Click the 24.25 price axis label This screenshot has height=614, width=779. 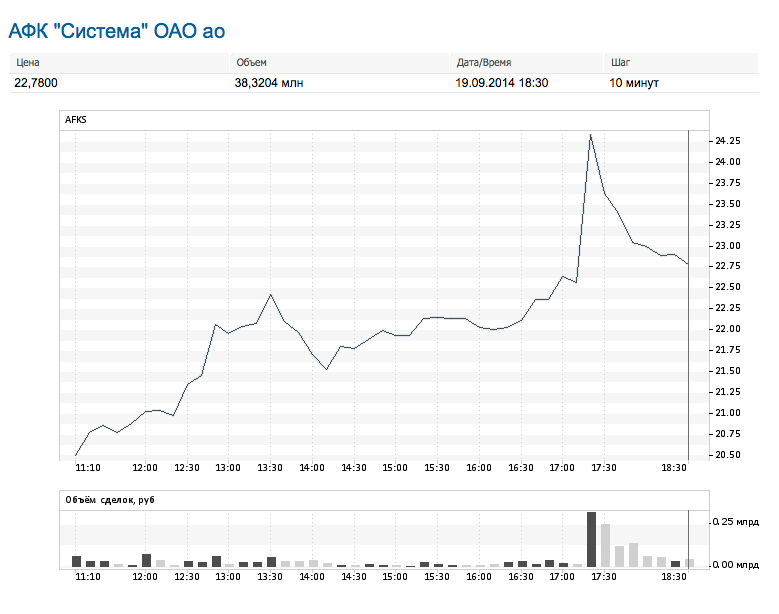(727, 141)
